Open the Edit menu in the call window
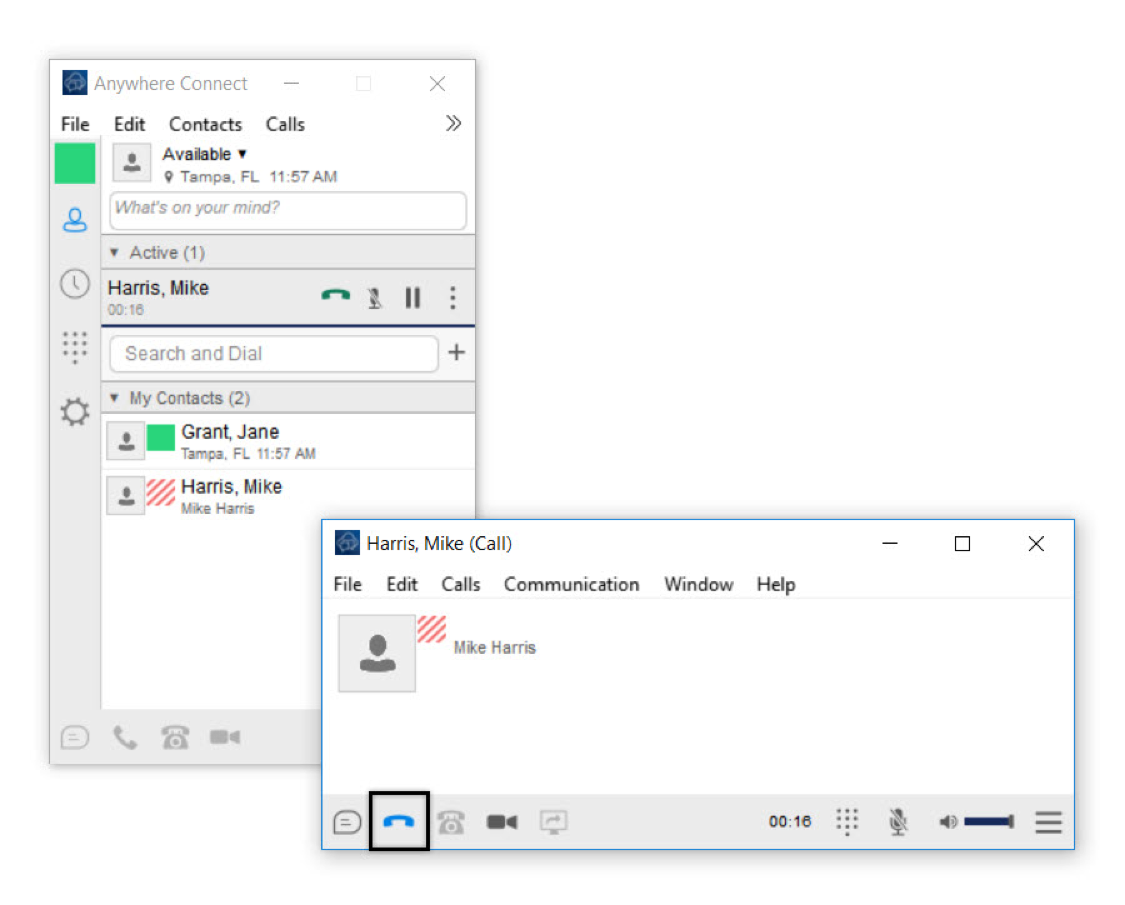The image size is (1125, 905). (402, 584)
